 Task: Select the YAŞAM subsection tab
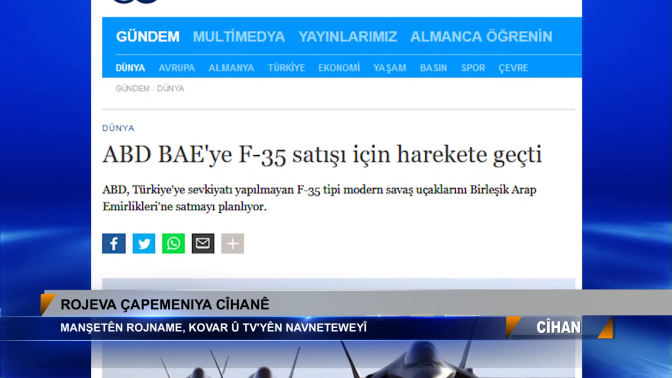[x=390, y=68]
